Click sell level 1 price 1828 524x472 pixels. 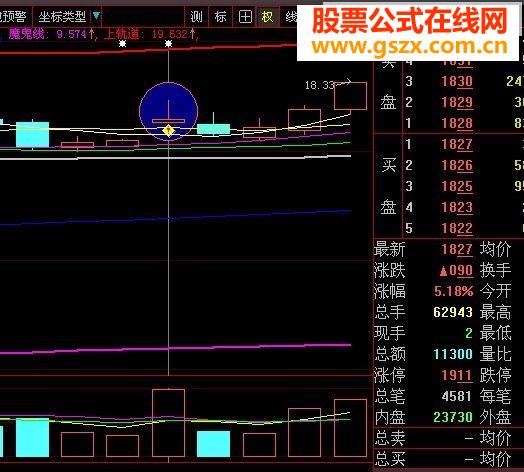tap(457, 123)
